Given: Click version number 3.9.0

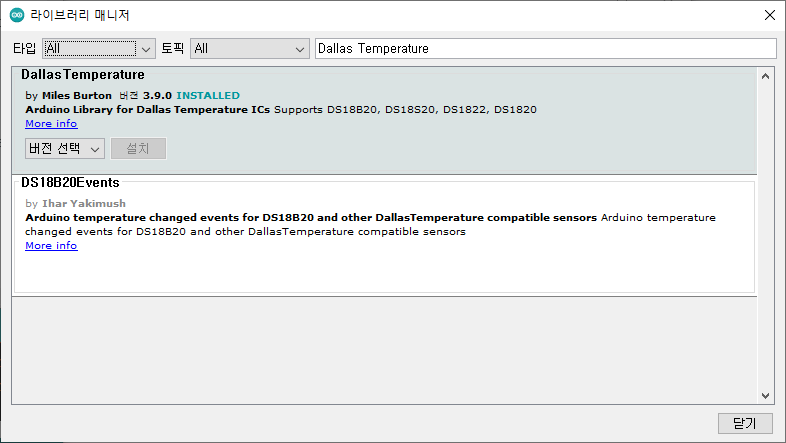Looking at the screenshot, I should 157,95.
